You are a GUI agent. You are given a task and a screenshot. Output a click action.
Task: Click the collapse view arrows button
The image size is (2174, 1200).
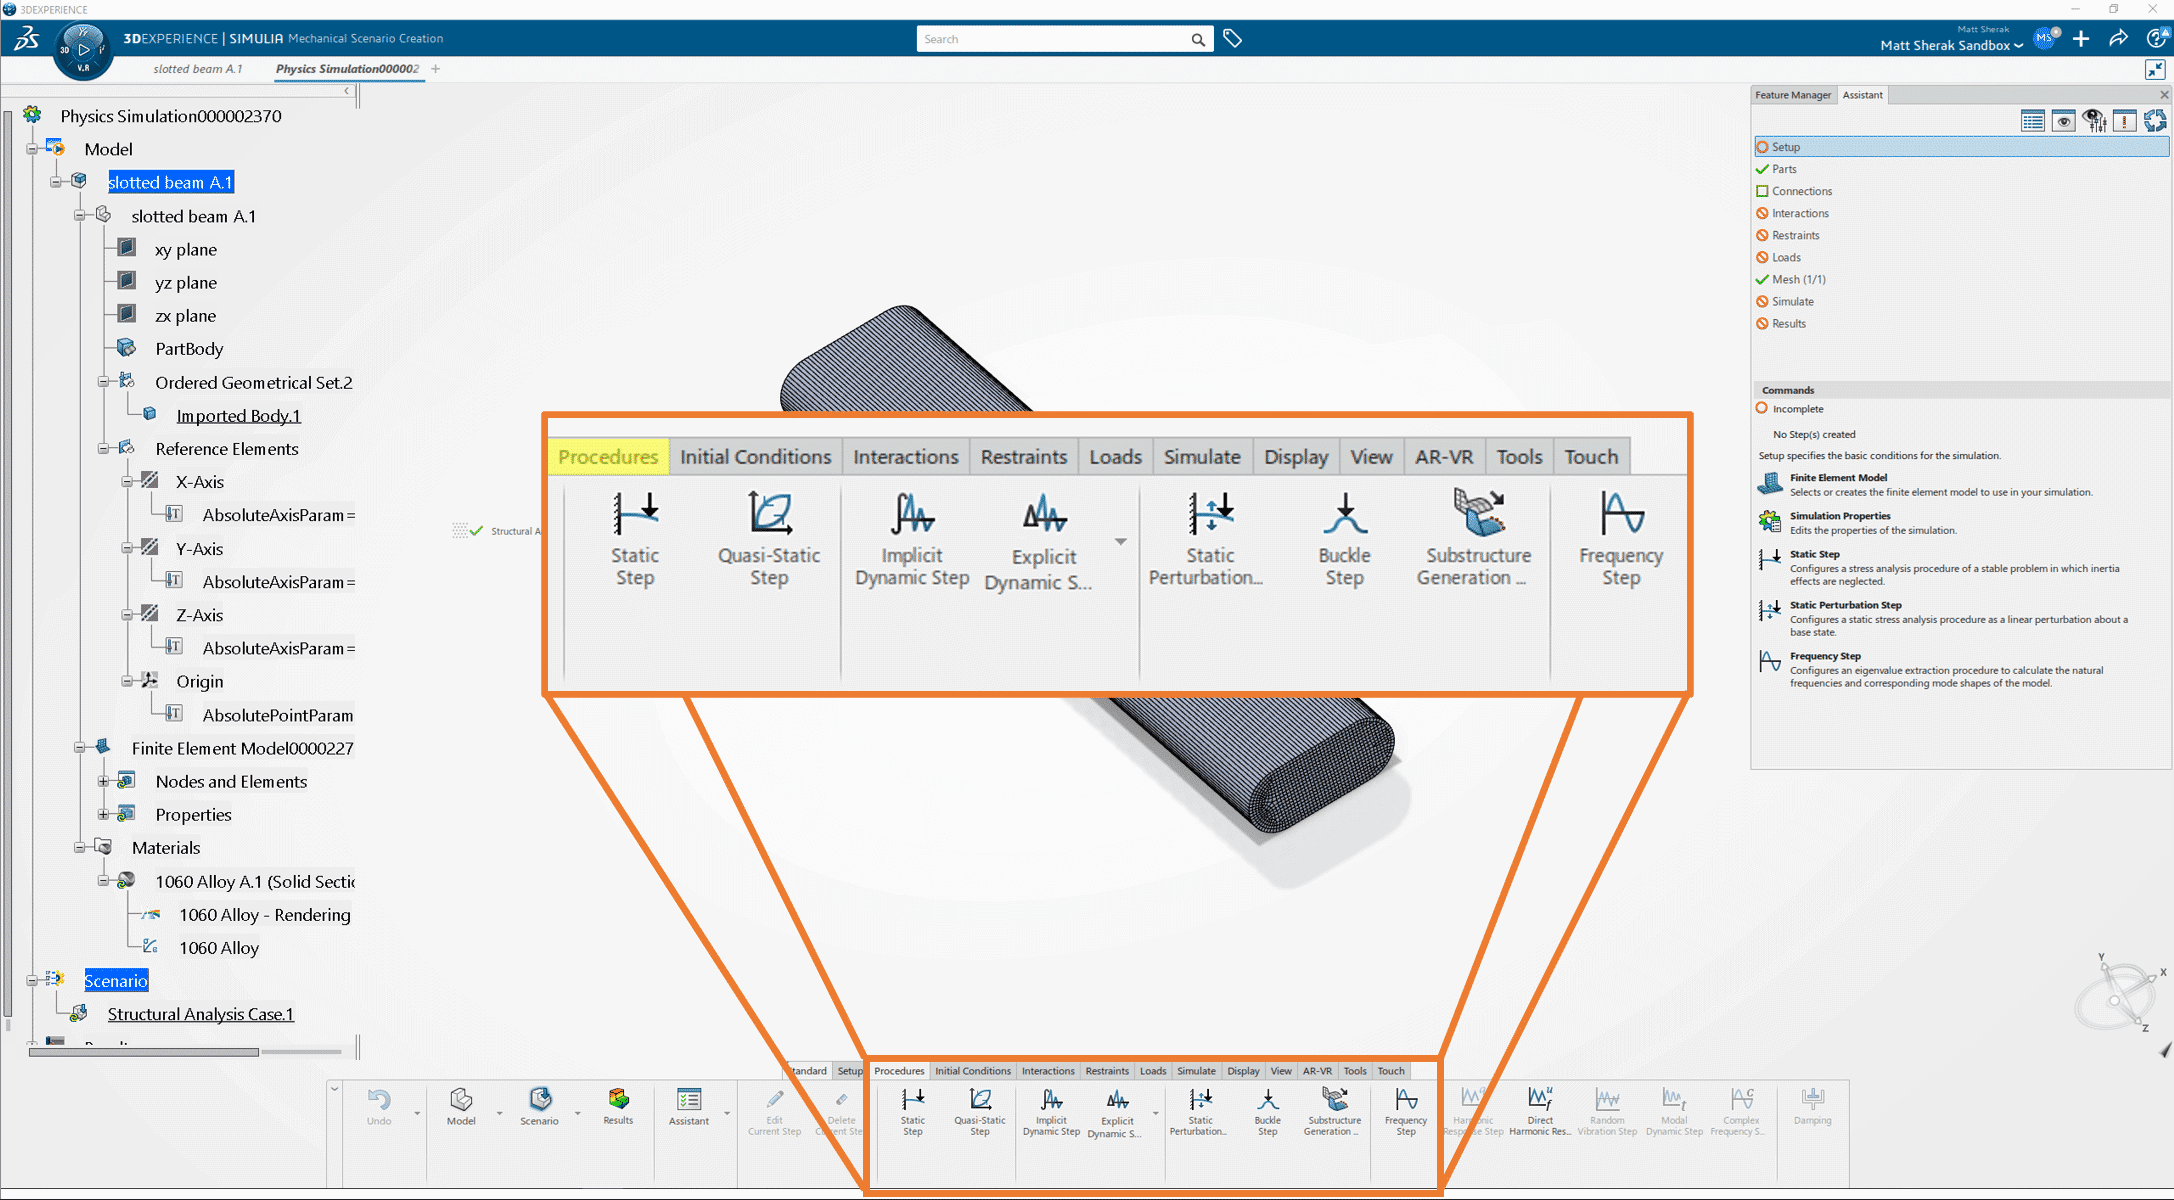pyautogui.click(x=2155, y=69)
